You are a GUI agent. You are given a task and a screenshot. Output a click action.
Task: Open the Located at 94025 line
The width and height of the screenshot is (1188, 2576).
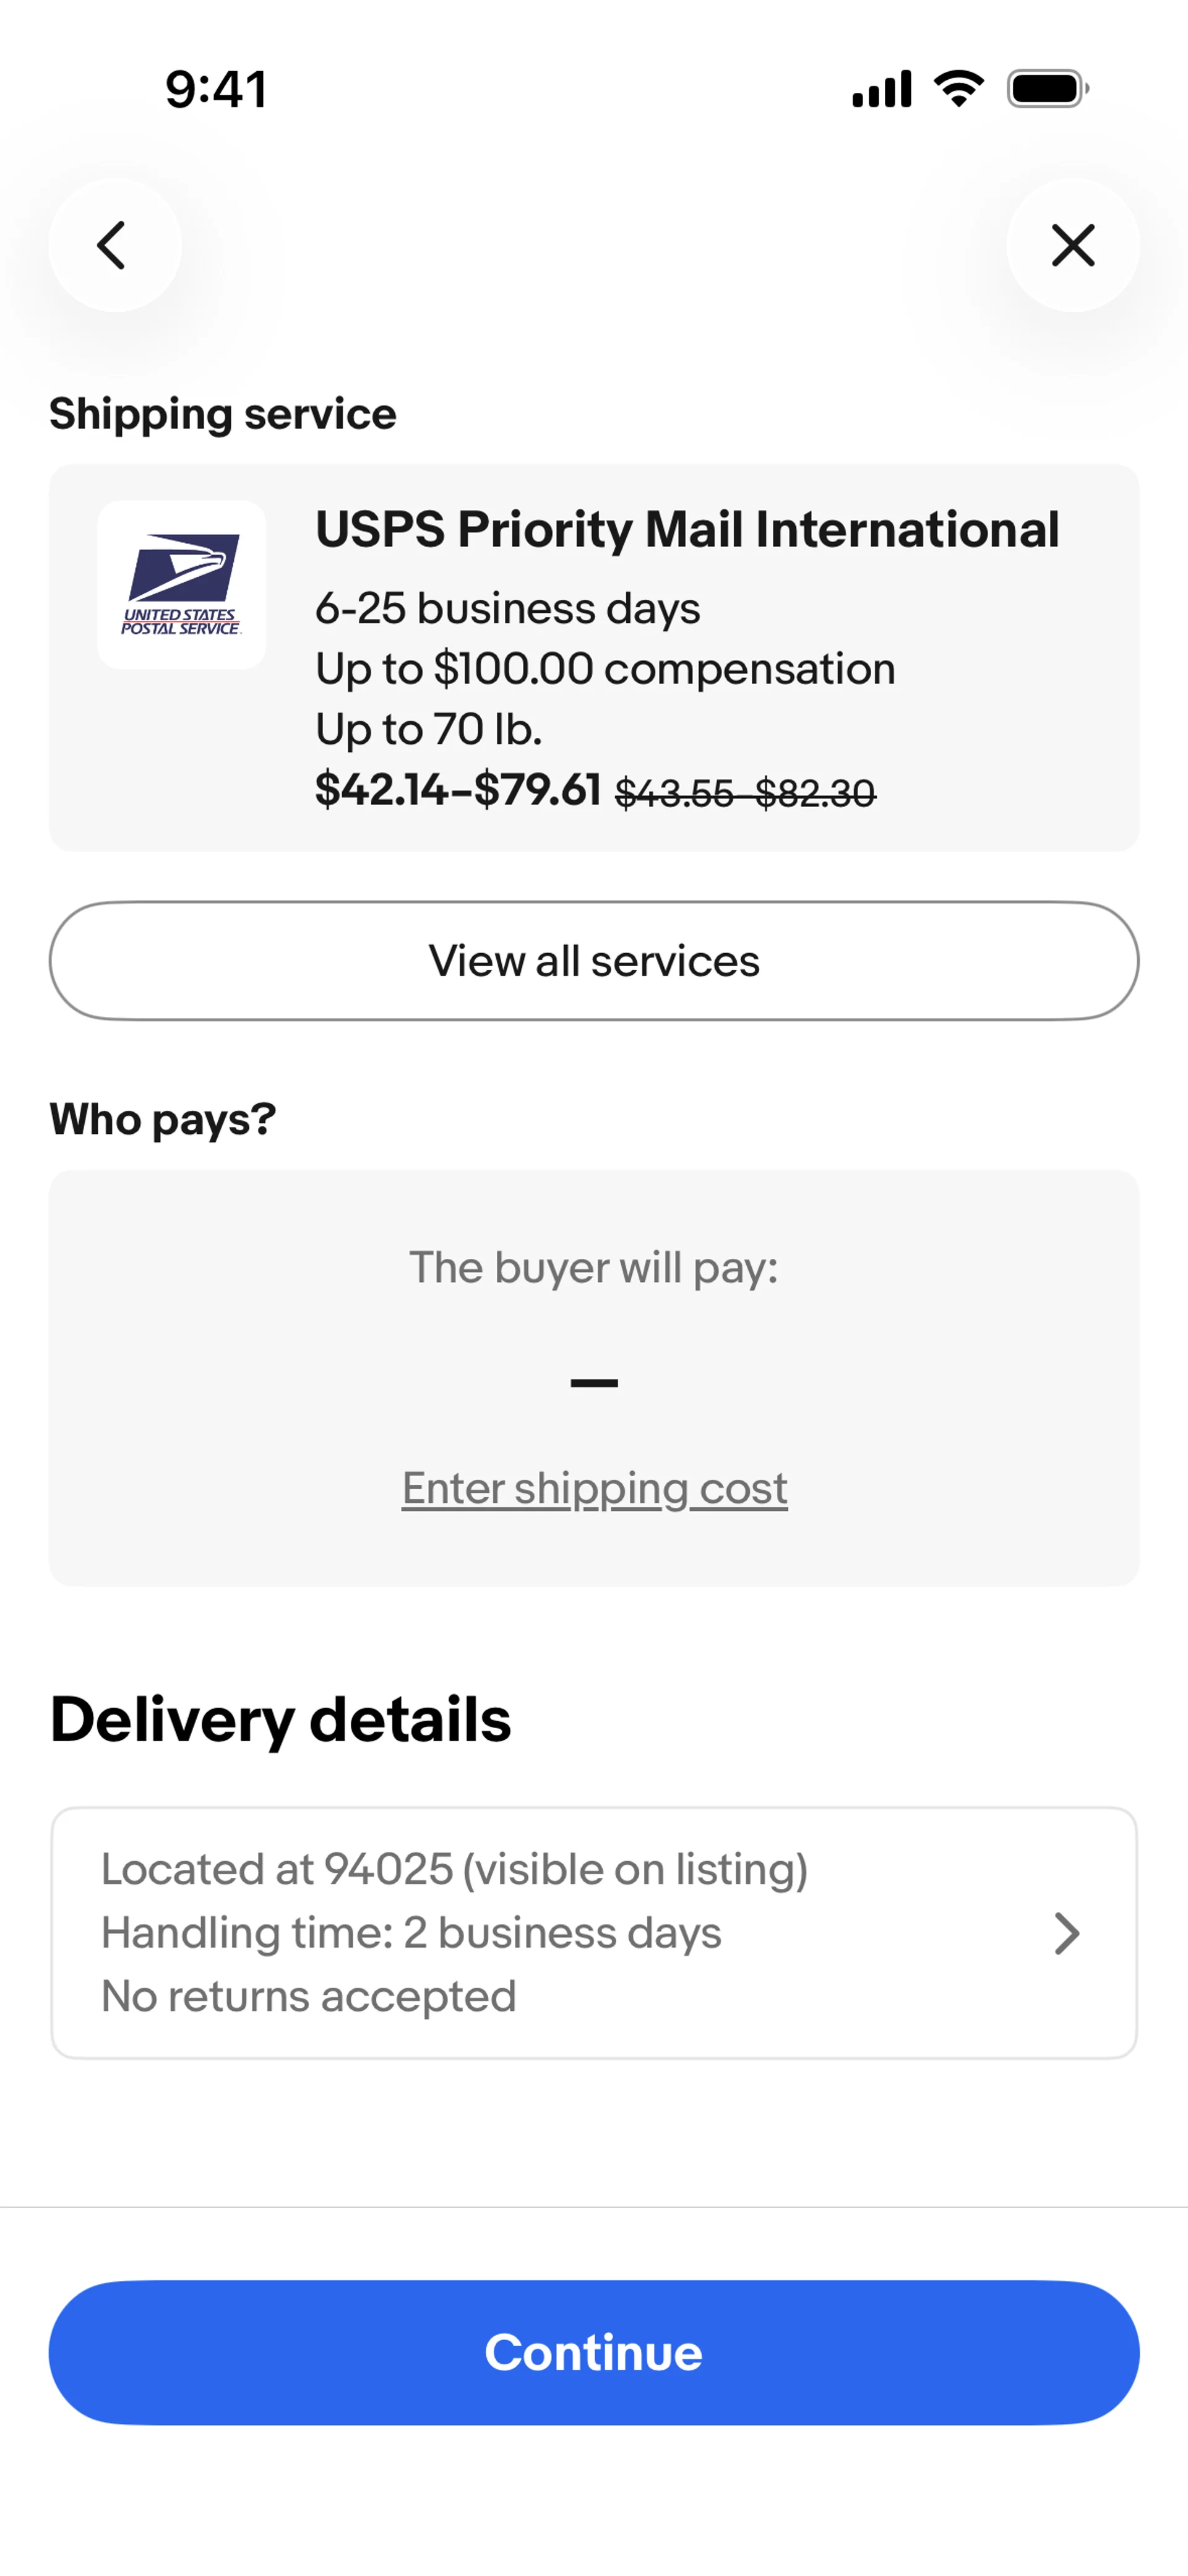[x=454, y=1869]
